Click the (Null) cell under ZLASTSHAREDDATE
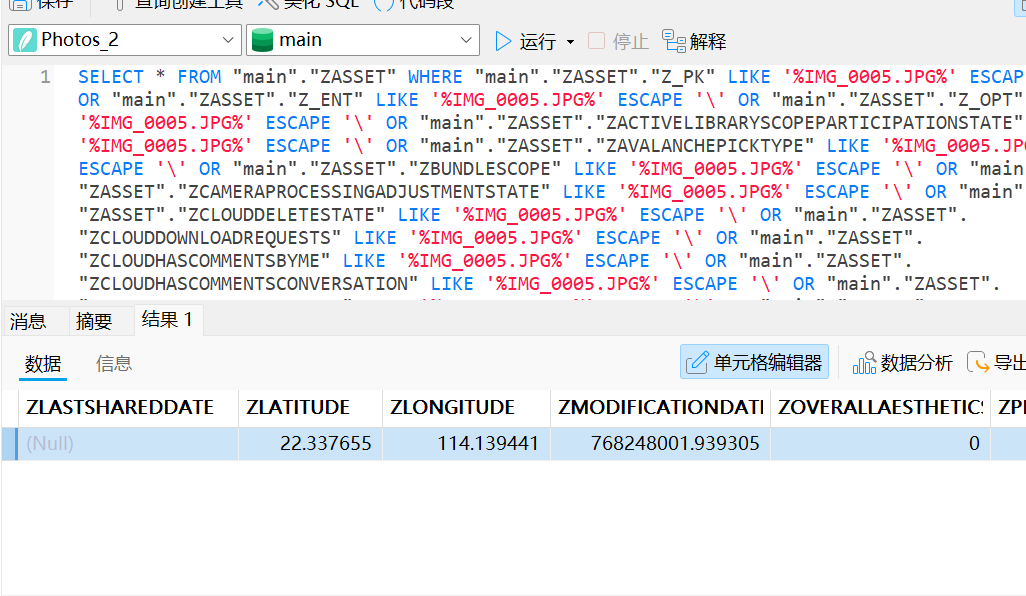The height and width of the screenshot is (596, 1026). click(128, 444)
